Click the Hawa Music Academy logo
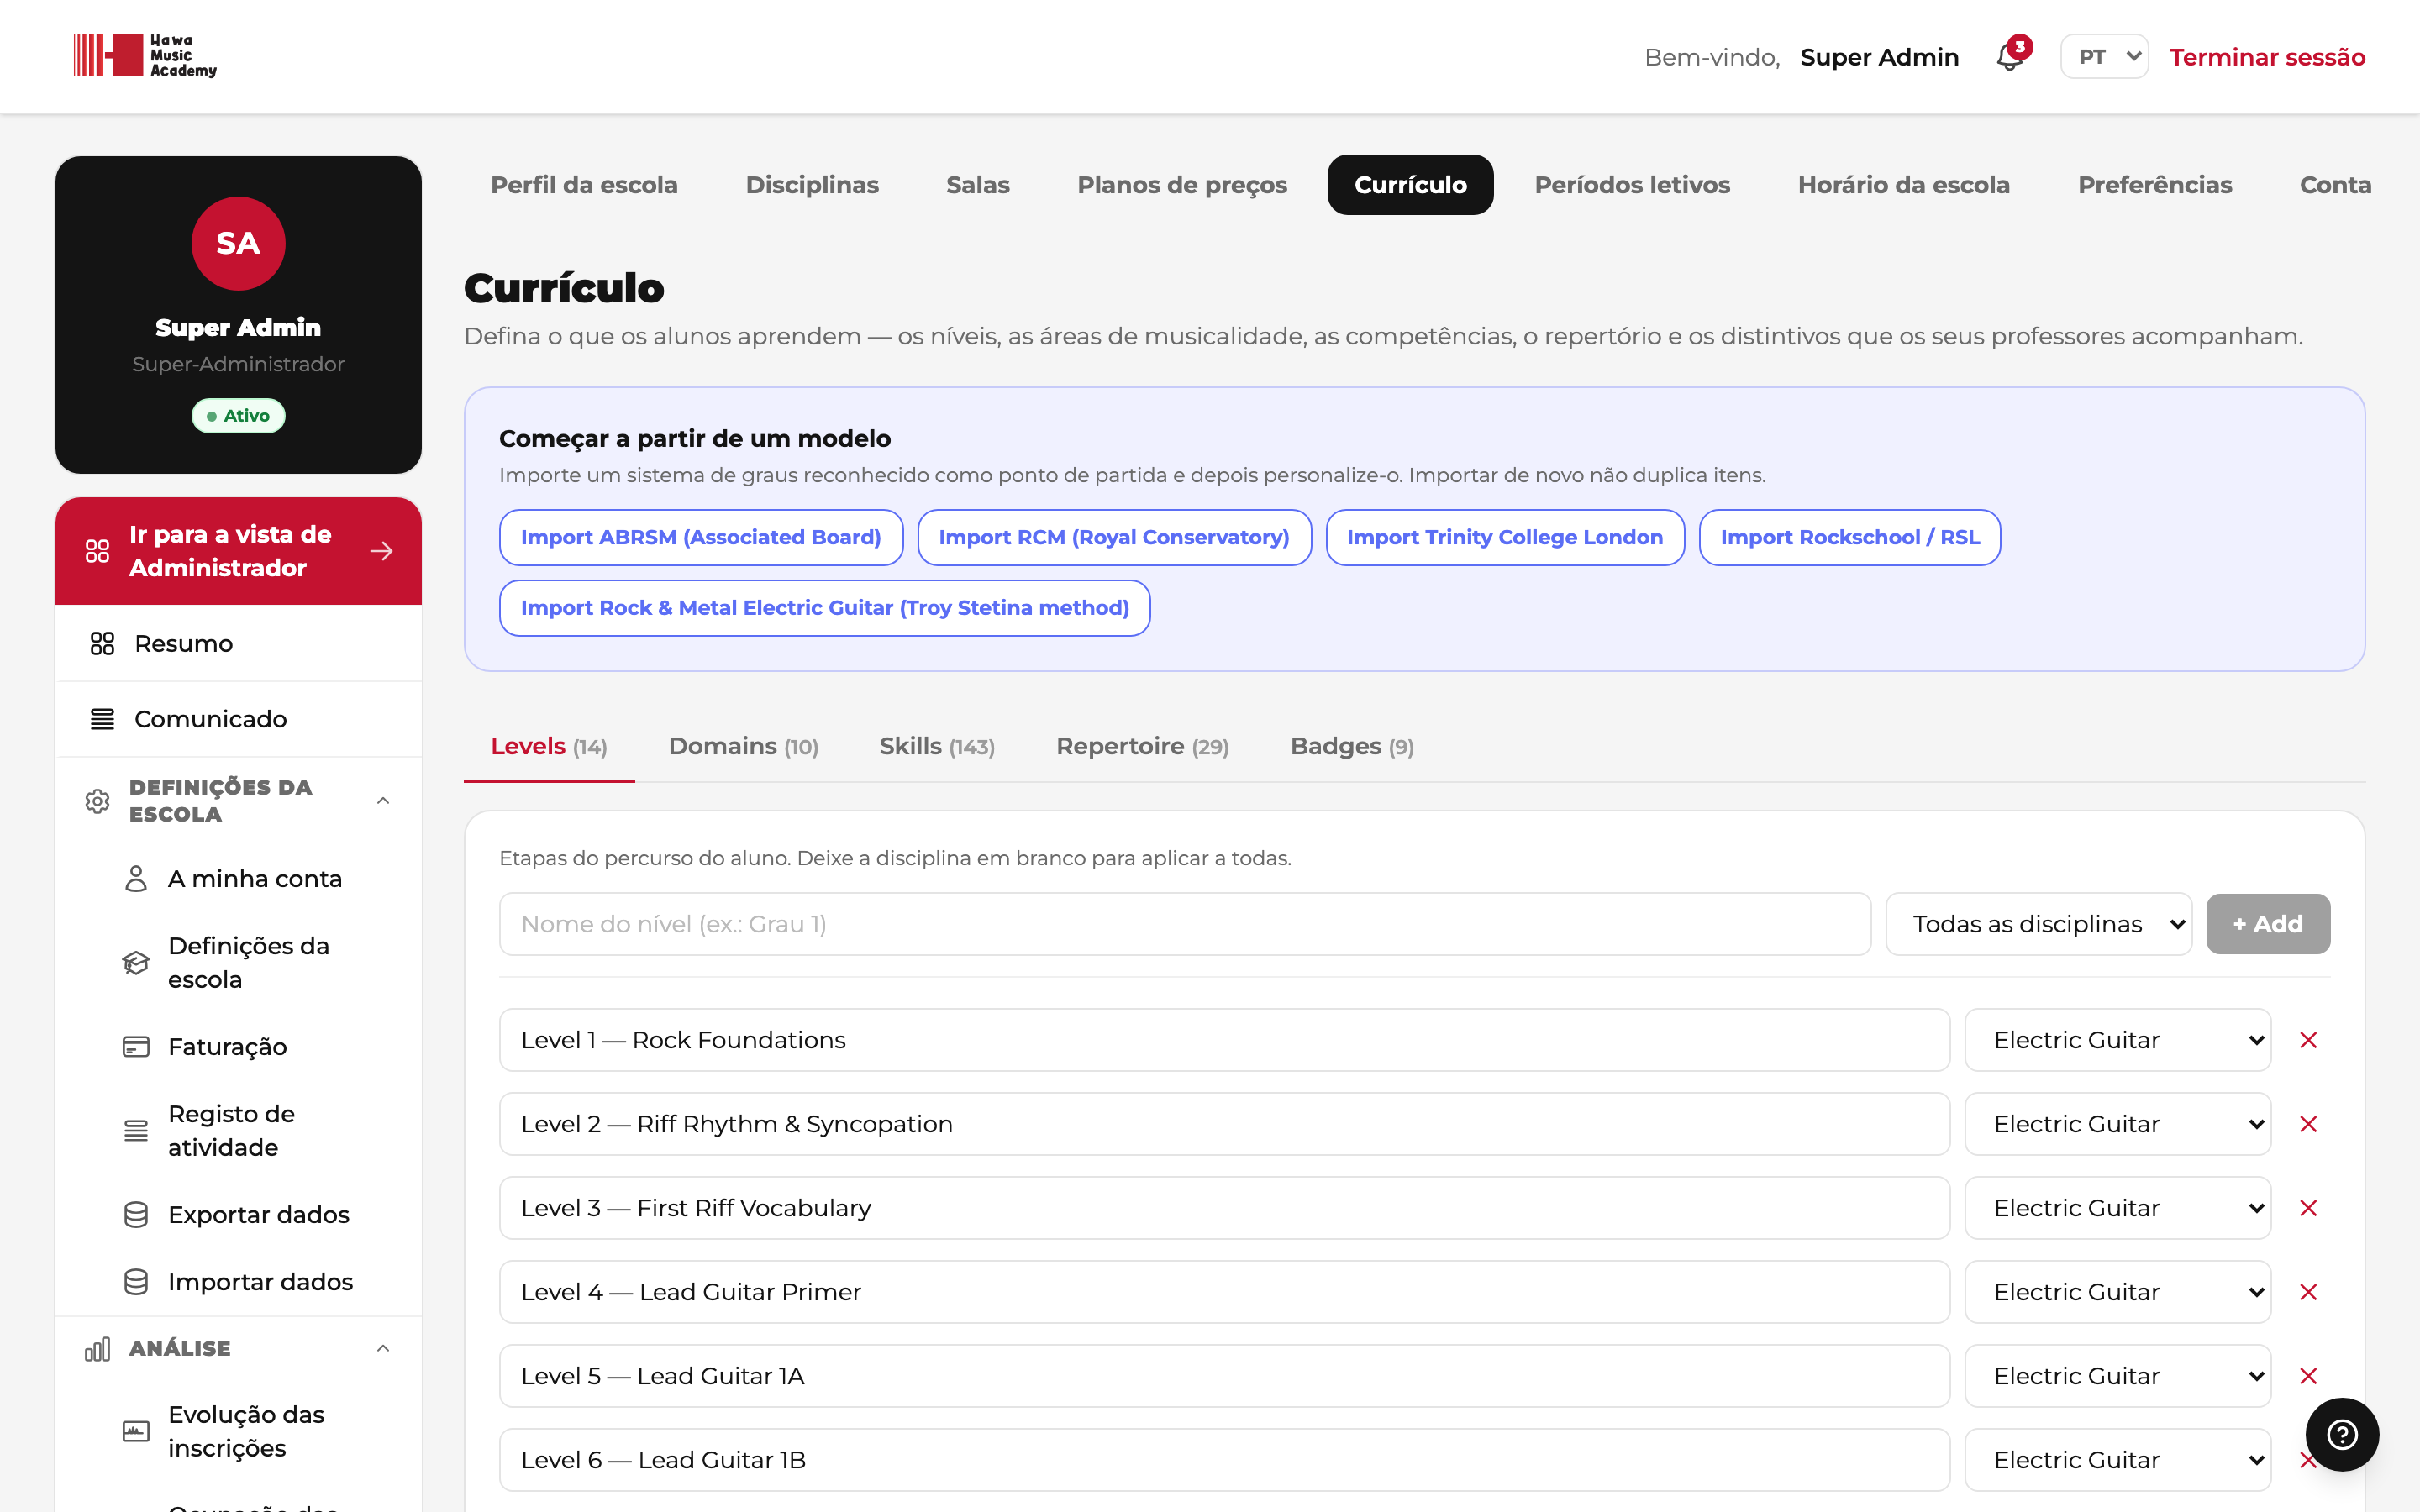Image resolution: width=2420 pixels, height=1512 pixels. click(145, 56)
